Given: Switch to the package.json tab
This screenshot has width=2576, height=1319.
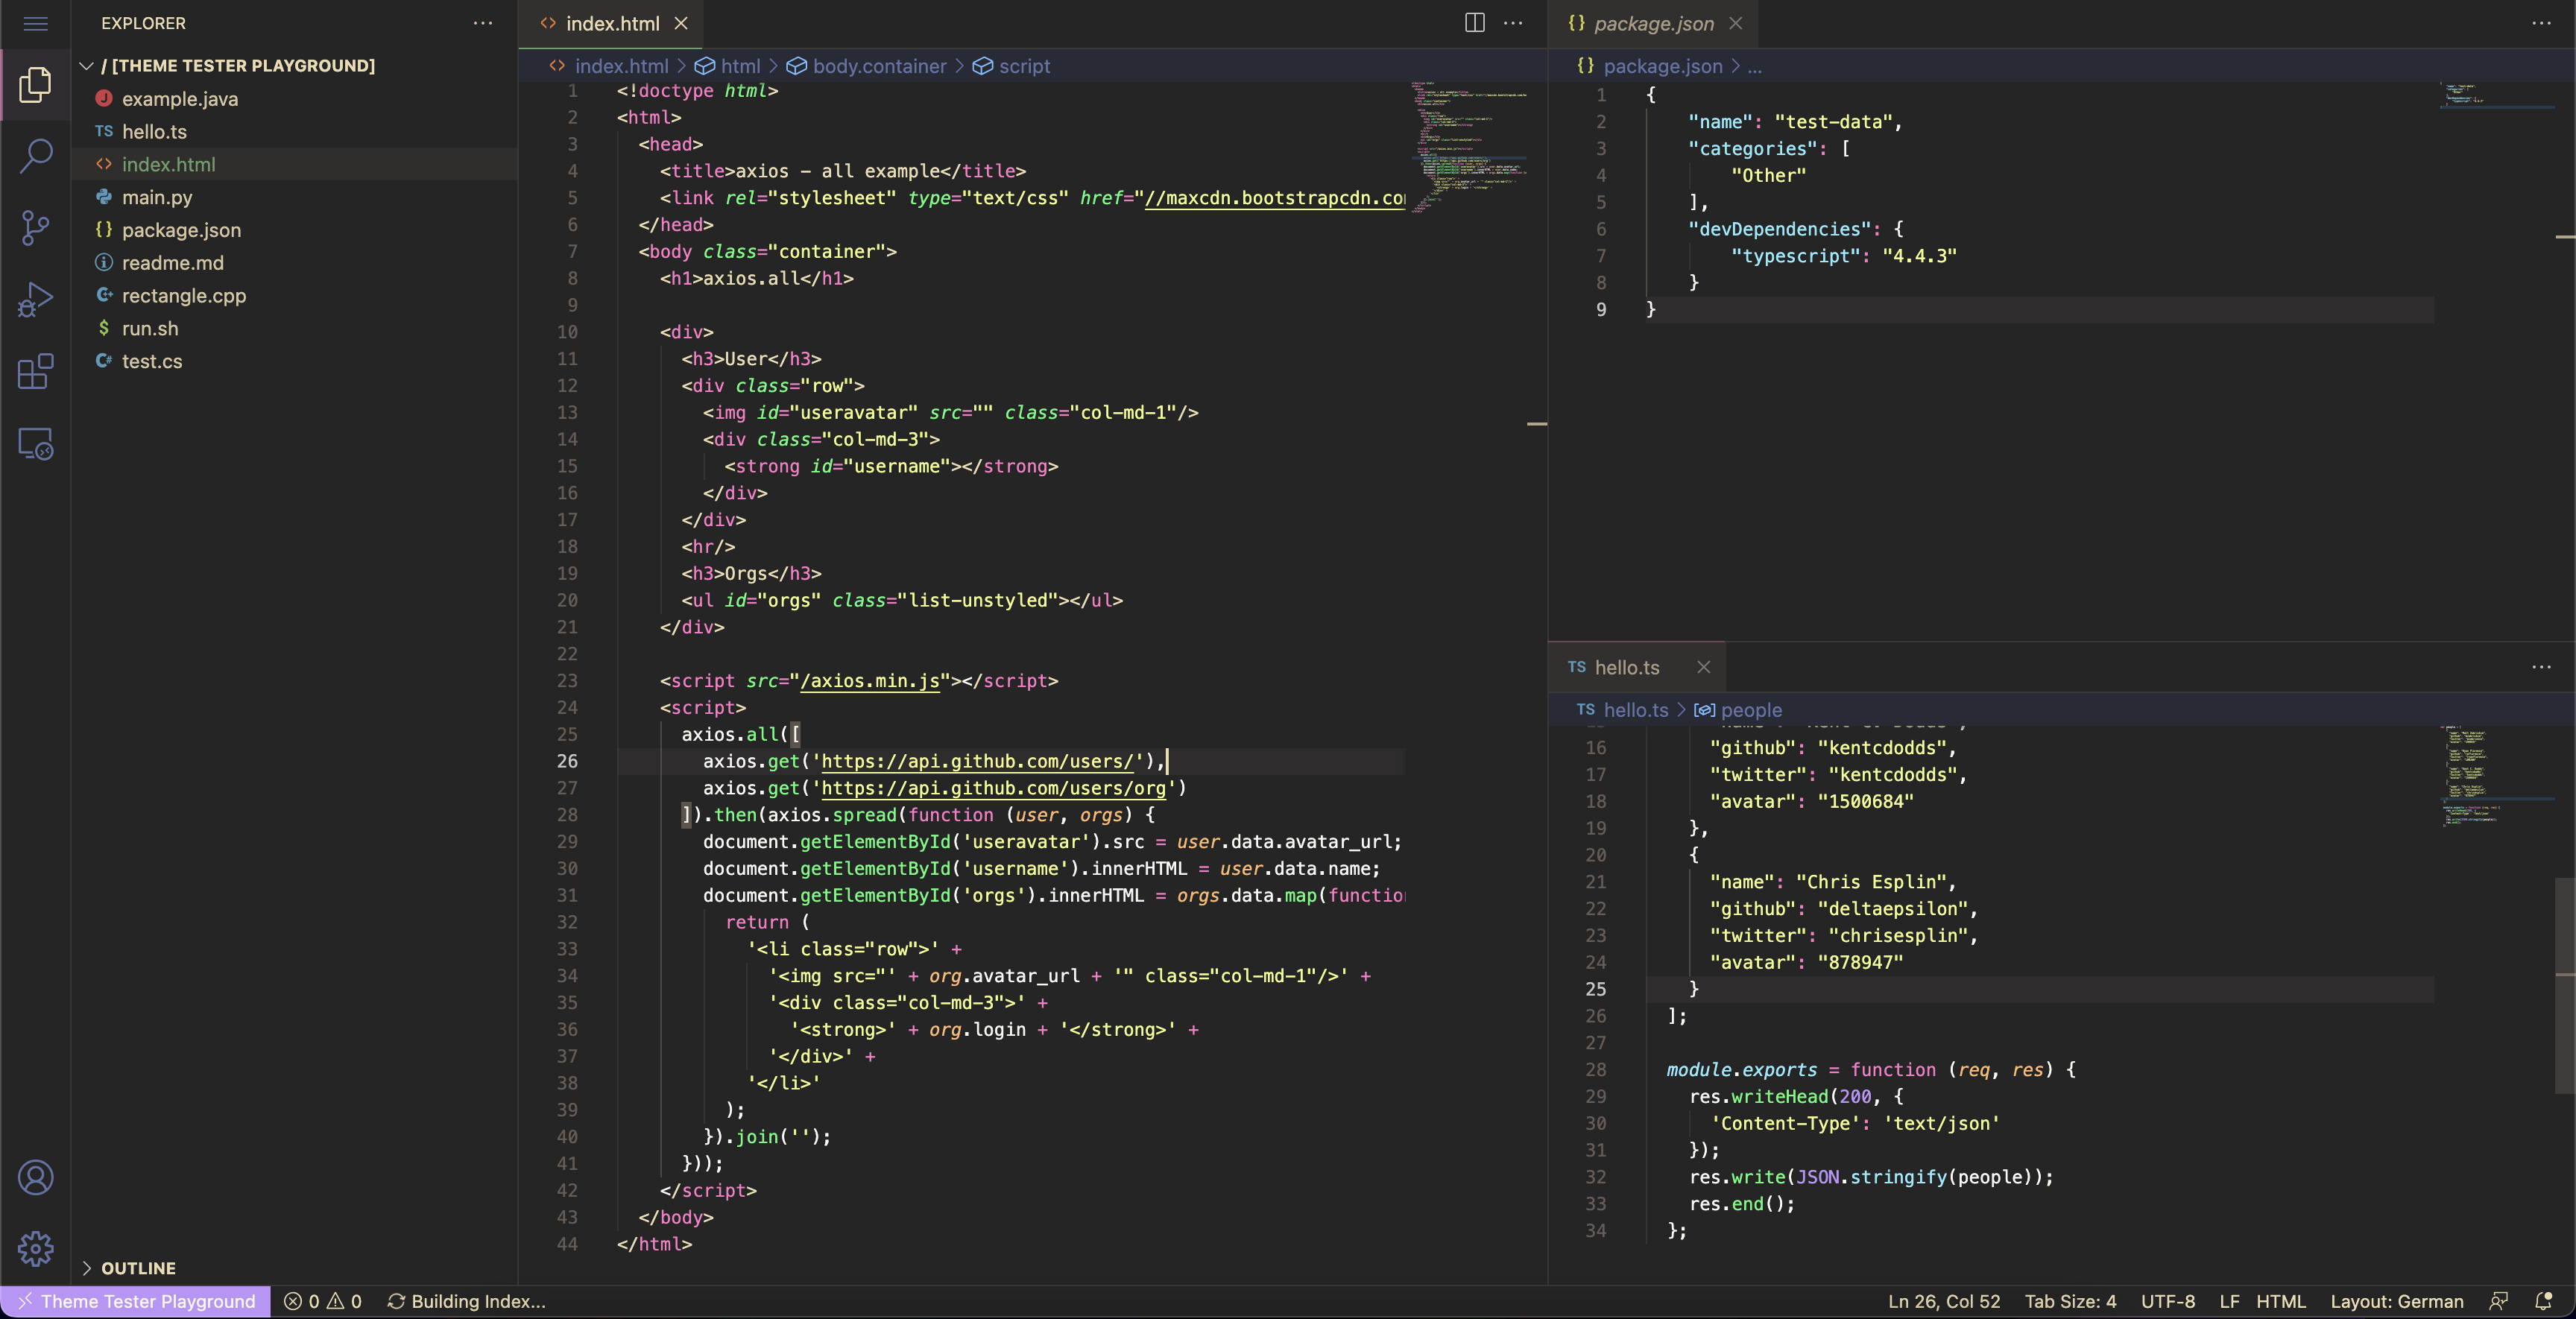Looking at the screenshot, I should 1652,23.
